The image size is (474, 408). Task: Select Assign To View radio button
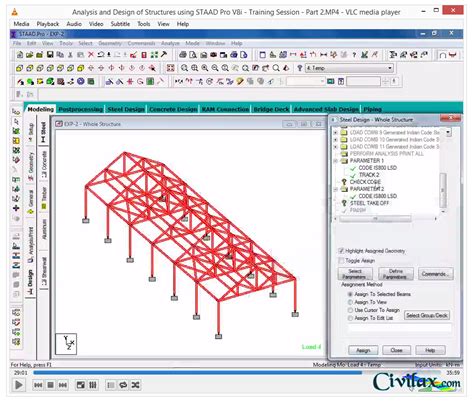(350, 302)
